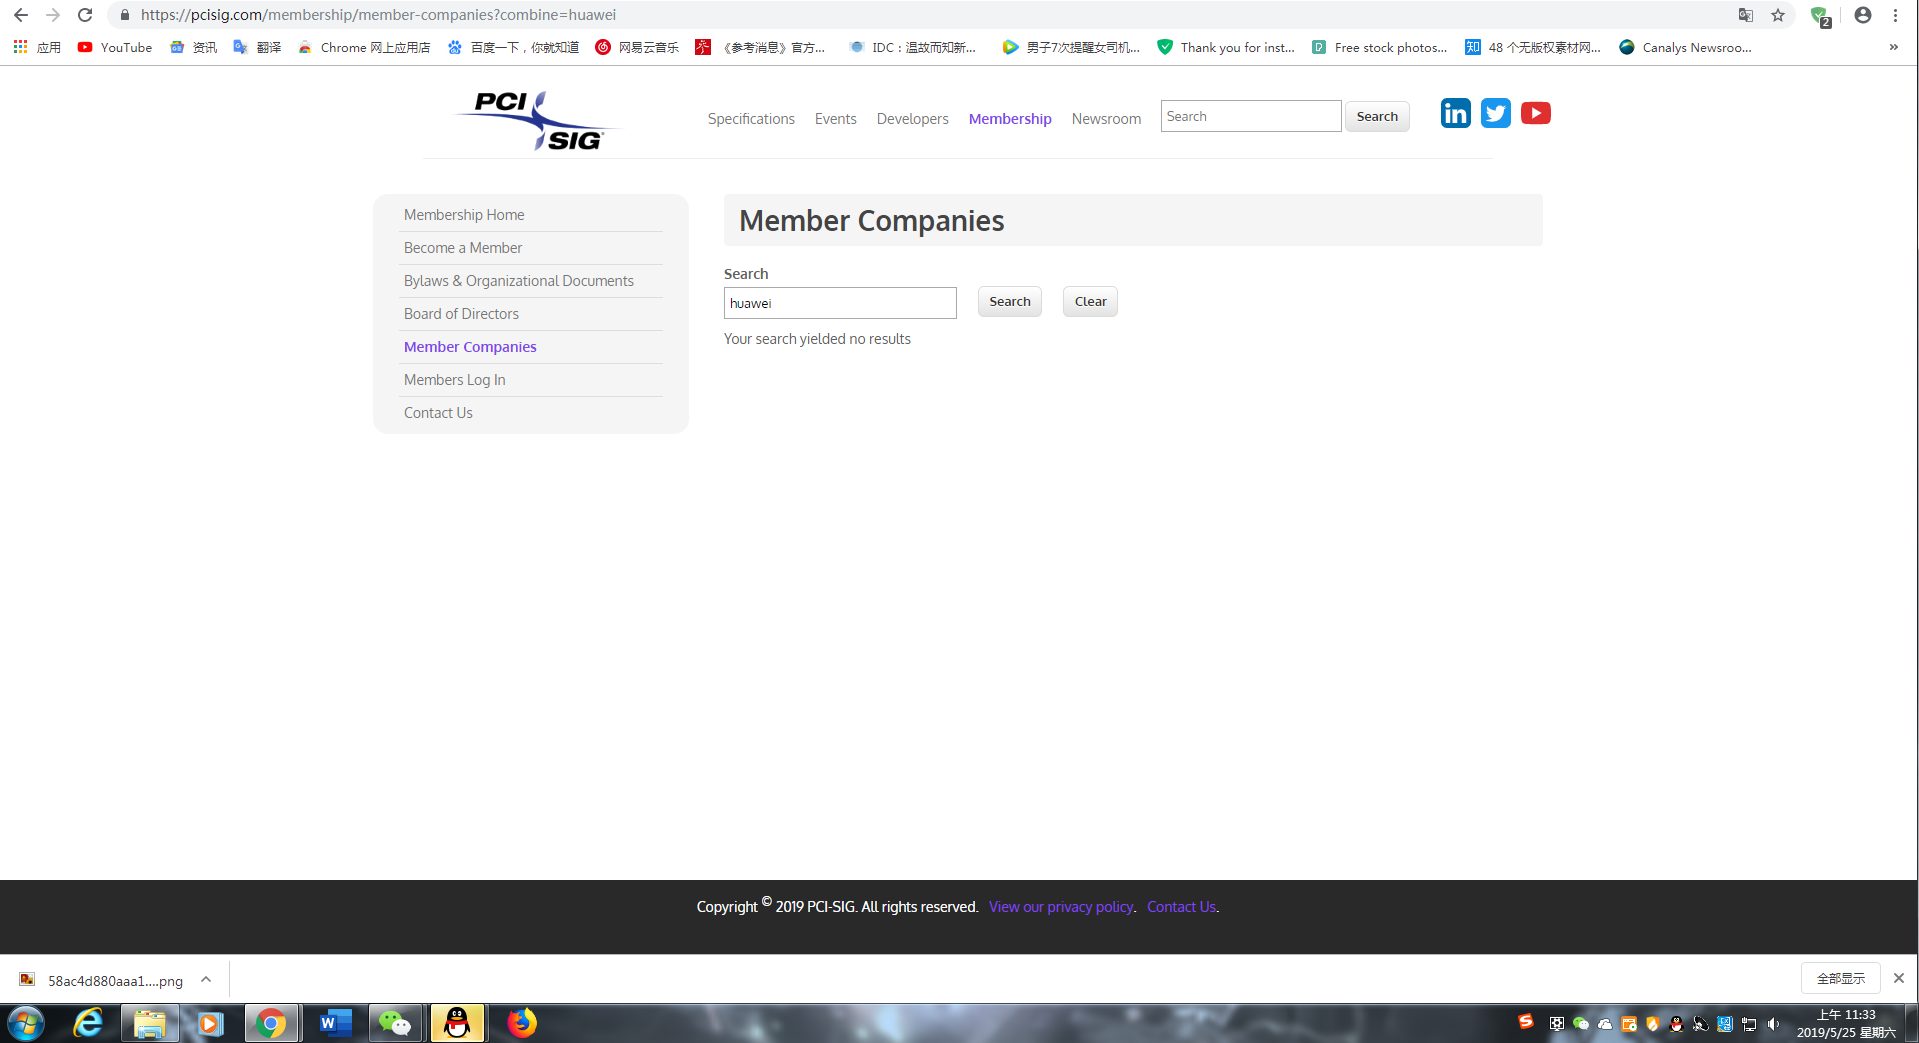Open the 百度一下 bookmark
1919x1043 pixels.
click(513, 47)
